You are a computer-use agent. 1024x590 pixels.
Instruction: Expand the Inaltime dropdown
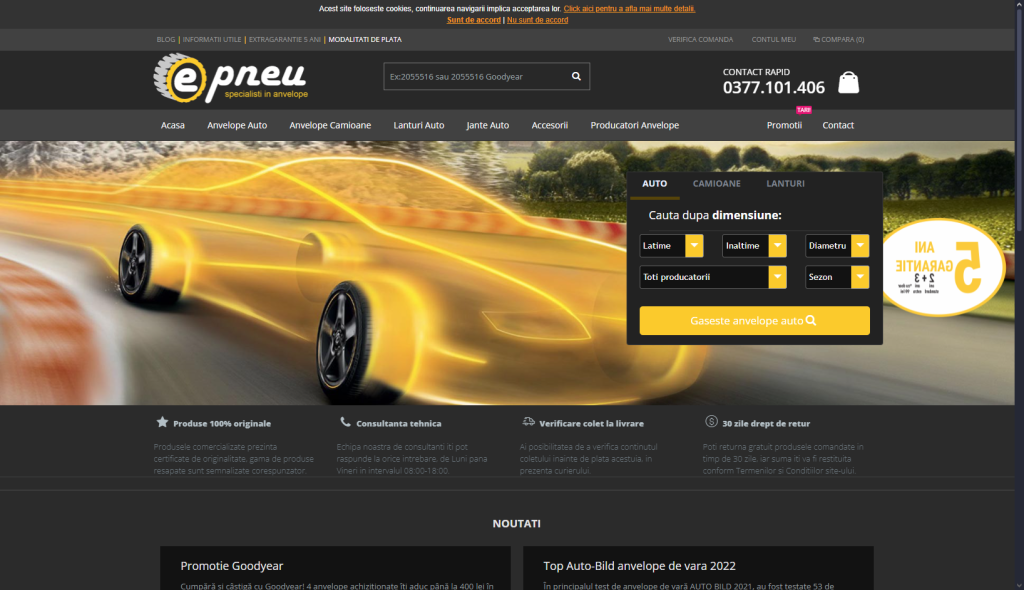coord(754,246)
